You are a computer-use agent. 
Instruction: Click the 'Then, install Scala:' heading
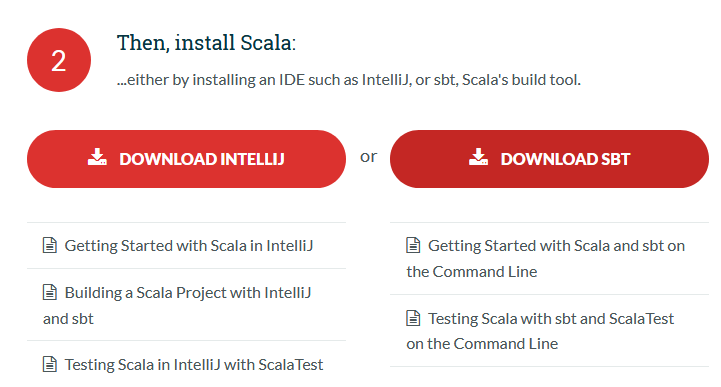[x=206, y=43]
